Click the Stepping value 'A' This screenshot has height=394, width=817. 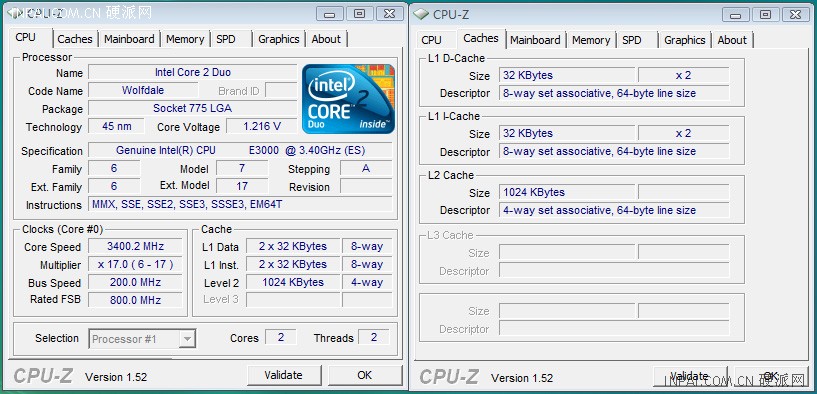pyautogui.click(x=366, y=168)
